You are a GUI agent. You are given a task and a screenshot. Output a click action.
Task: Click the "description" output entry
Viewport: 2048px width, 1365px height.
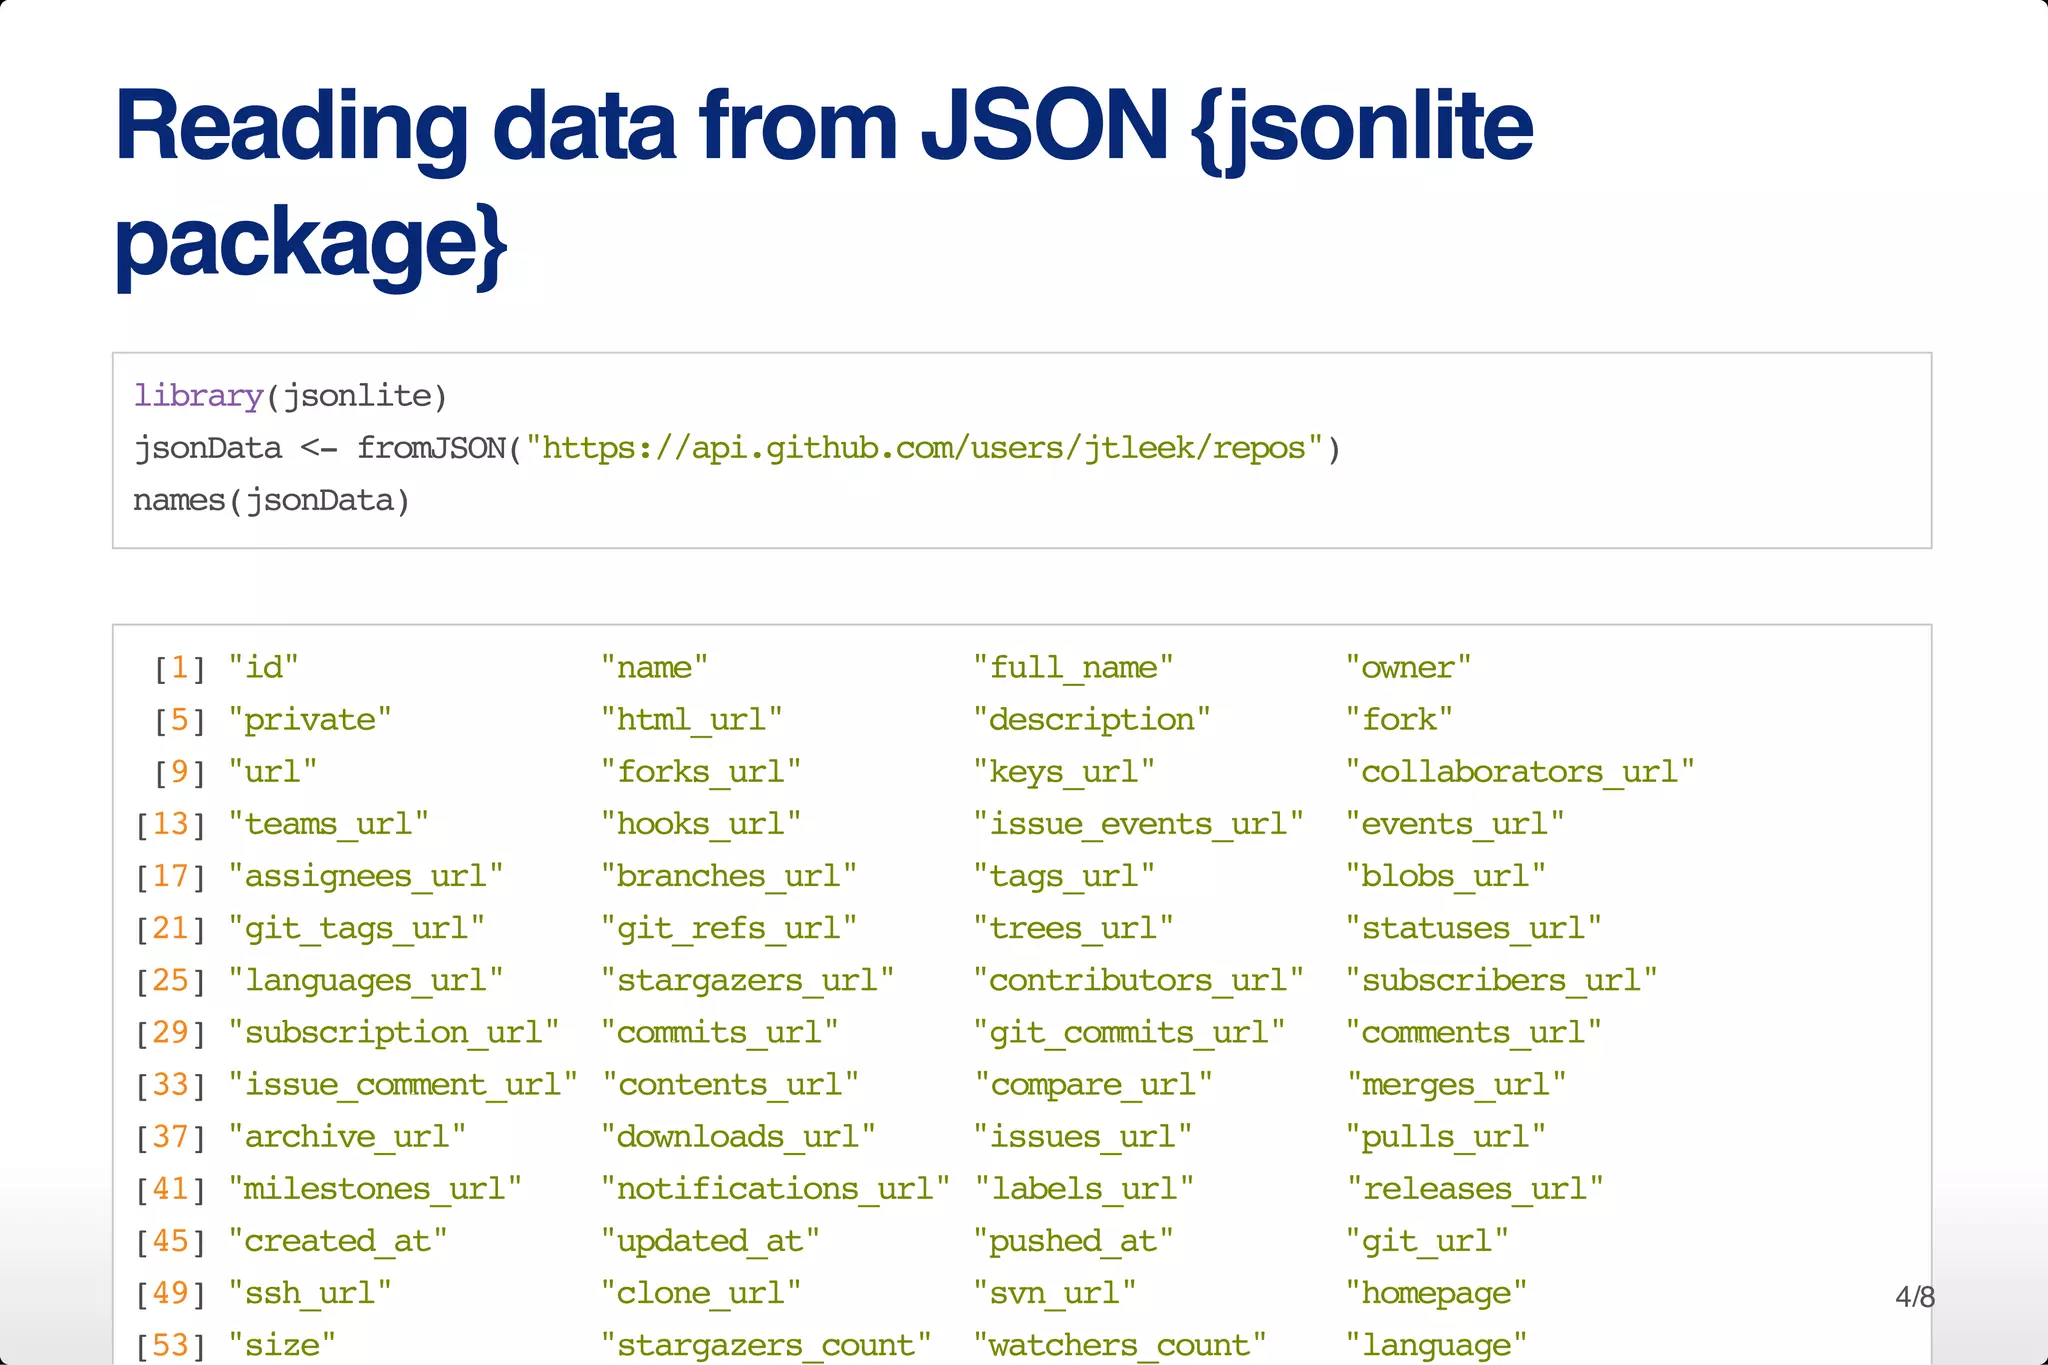1092,720
